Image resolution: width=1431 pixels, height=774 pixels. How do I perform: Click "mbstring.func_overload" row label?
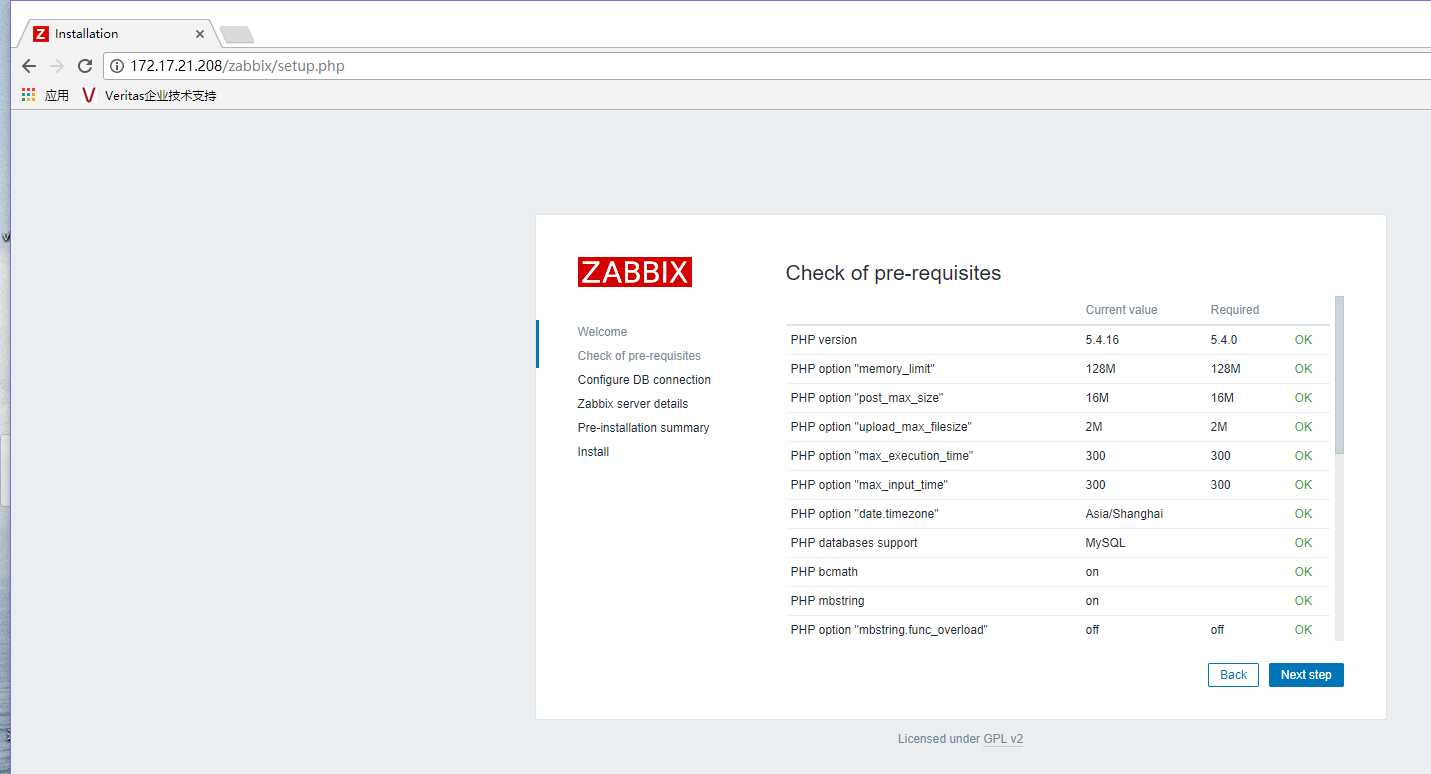889,630
